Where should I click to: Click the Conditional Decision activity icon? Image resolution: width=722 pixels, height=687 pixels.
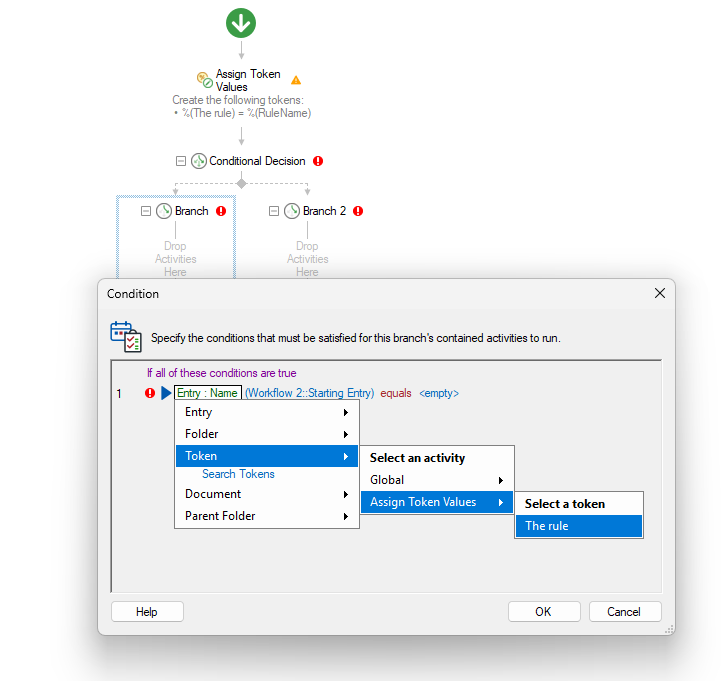click(x=199, y=161)
